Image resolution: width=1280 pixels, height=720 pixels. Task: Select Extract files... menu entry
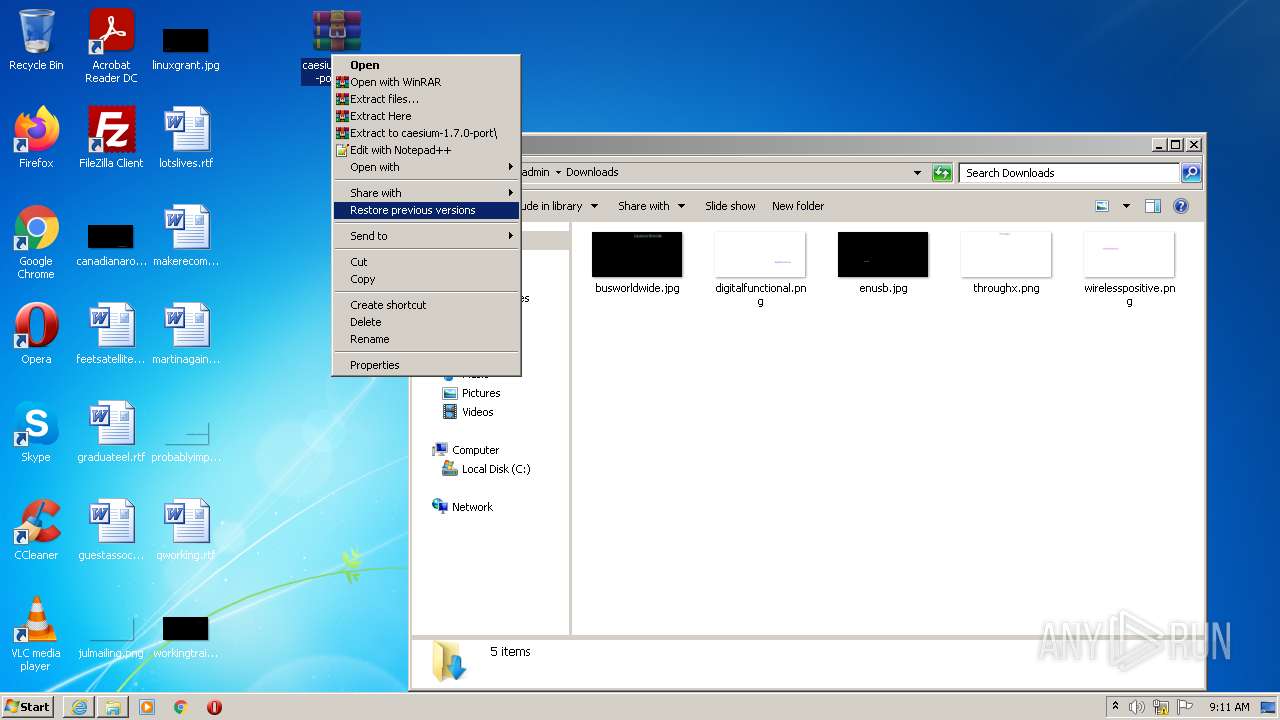pos(427,99)
